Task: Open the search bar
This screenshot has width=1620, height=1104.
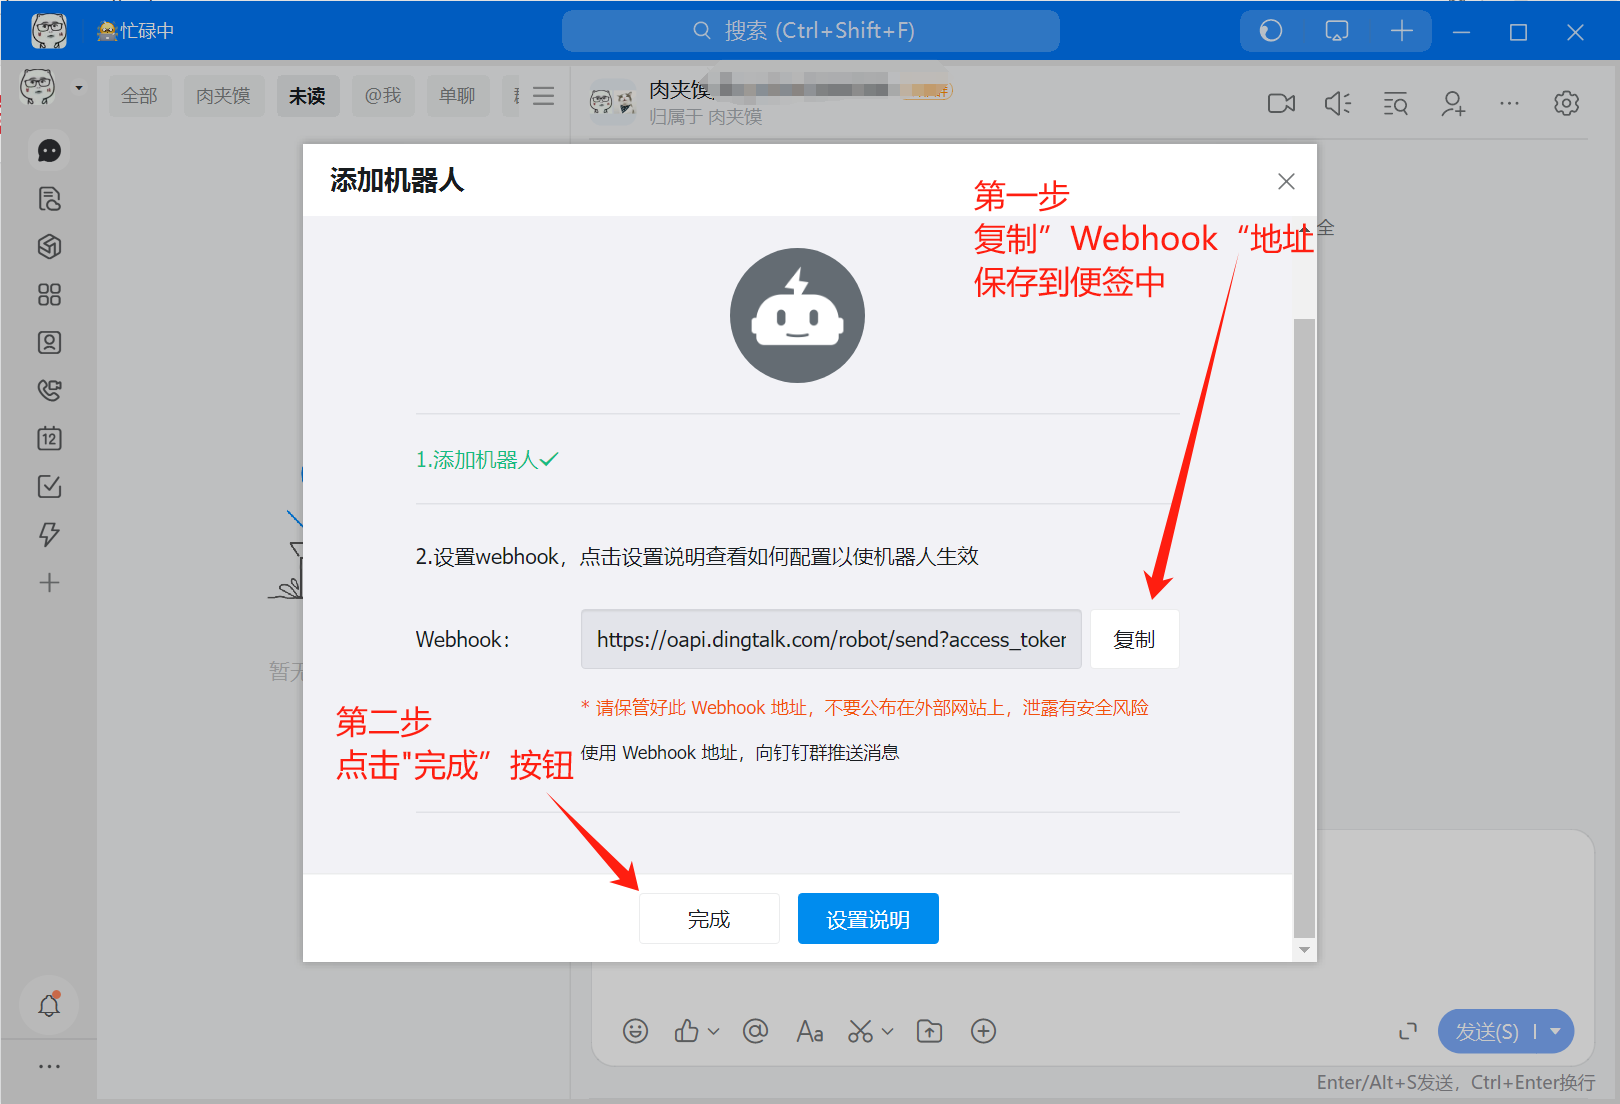Action: click(x=811, y=31)
